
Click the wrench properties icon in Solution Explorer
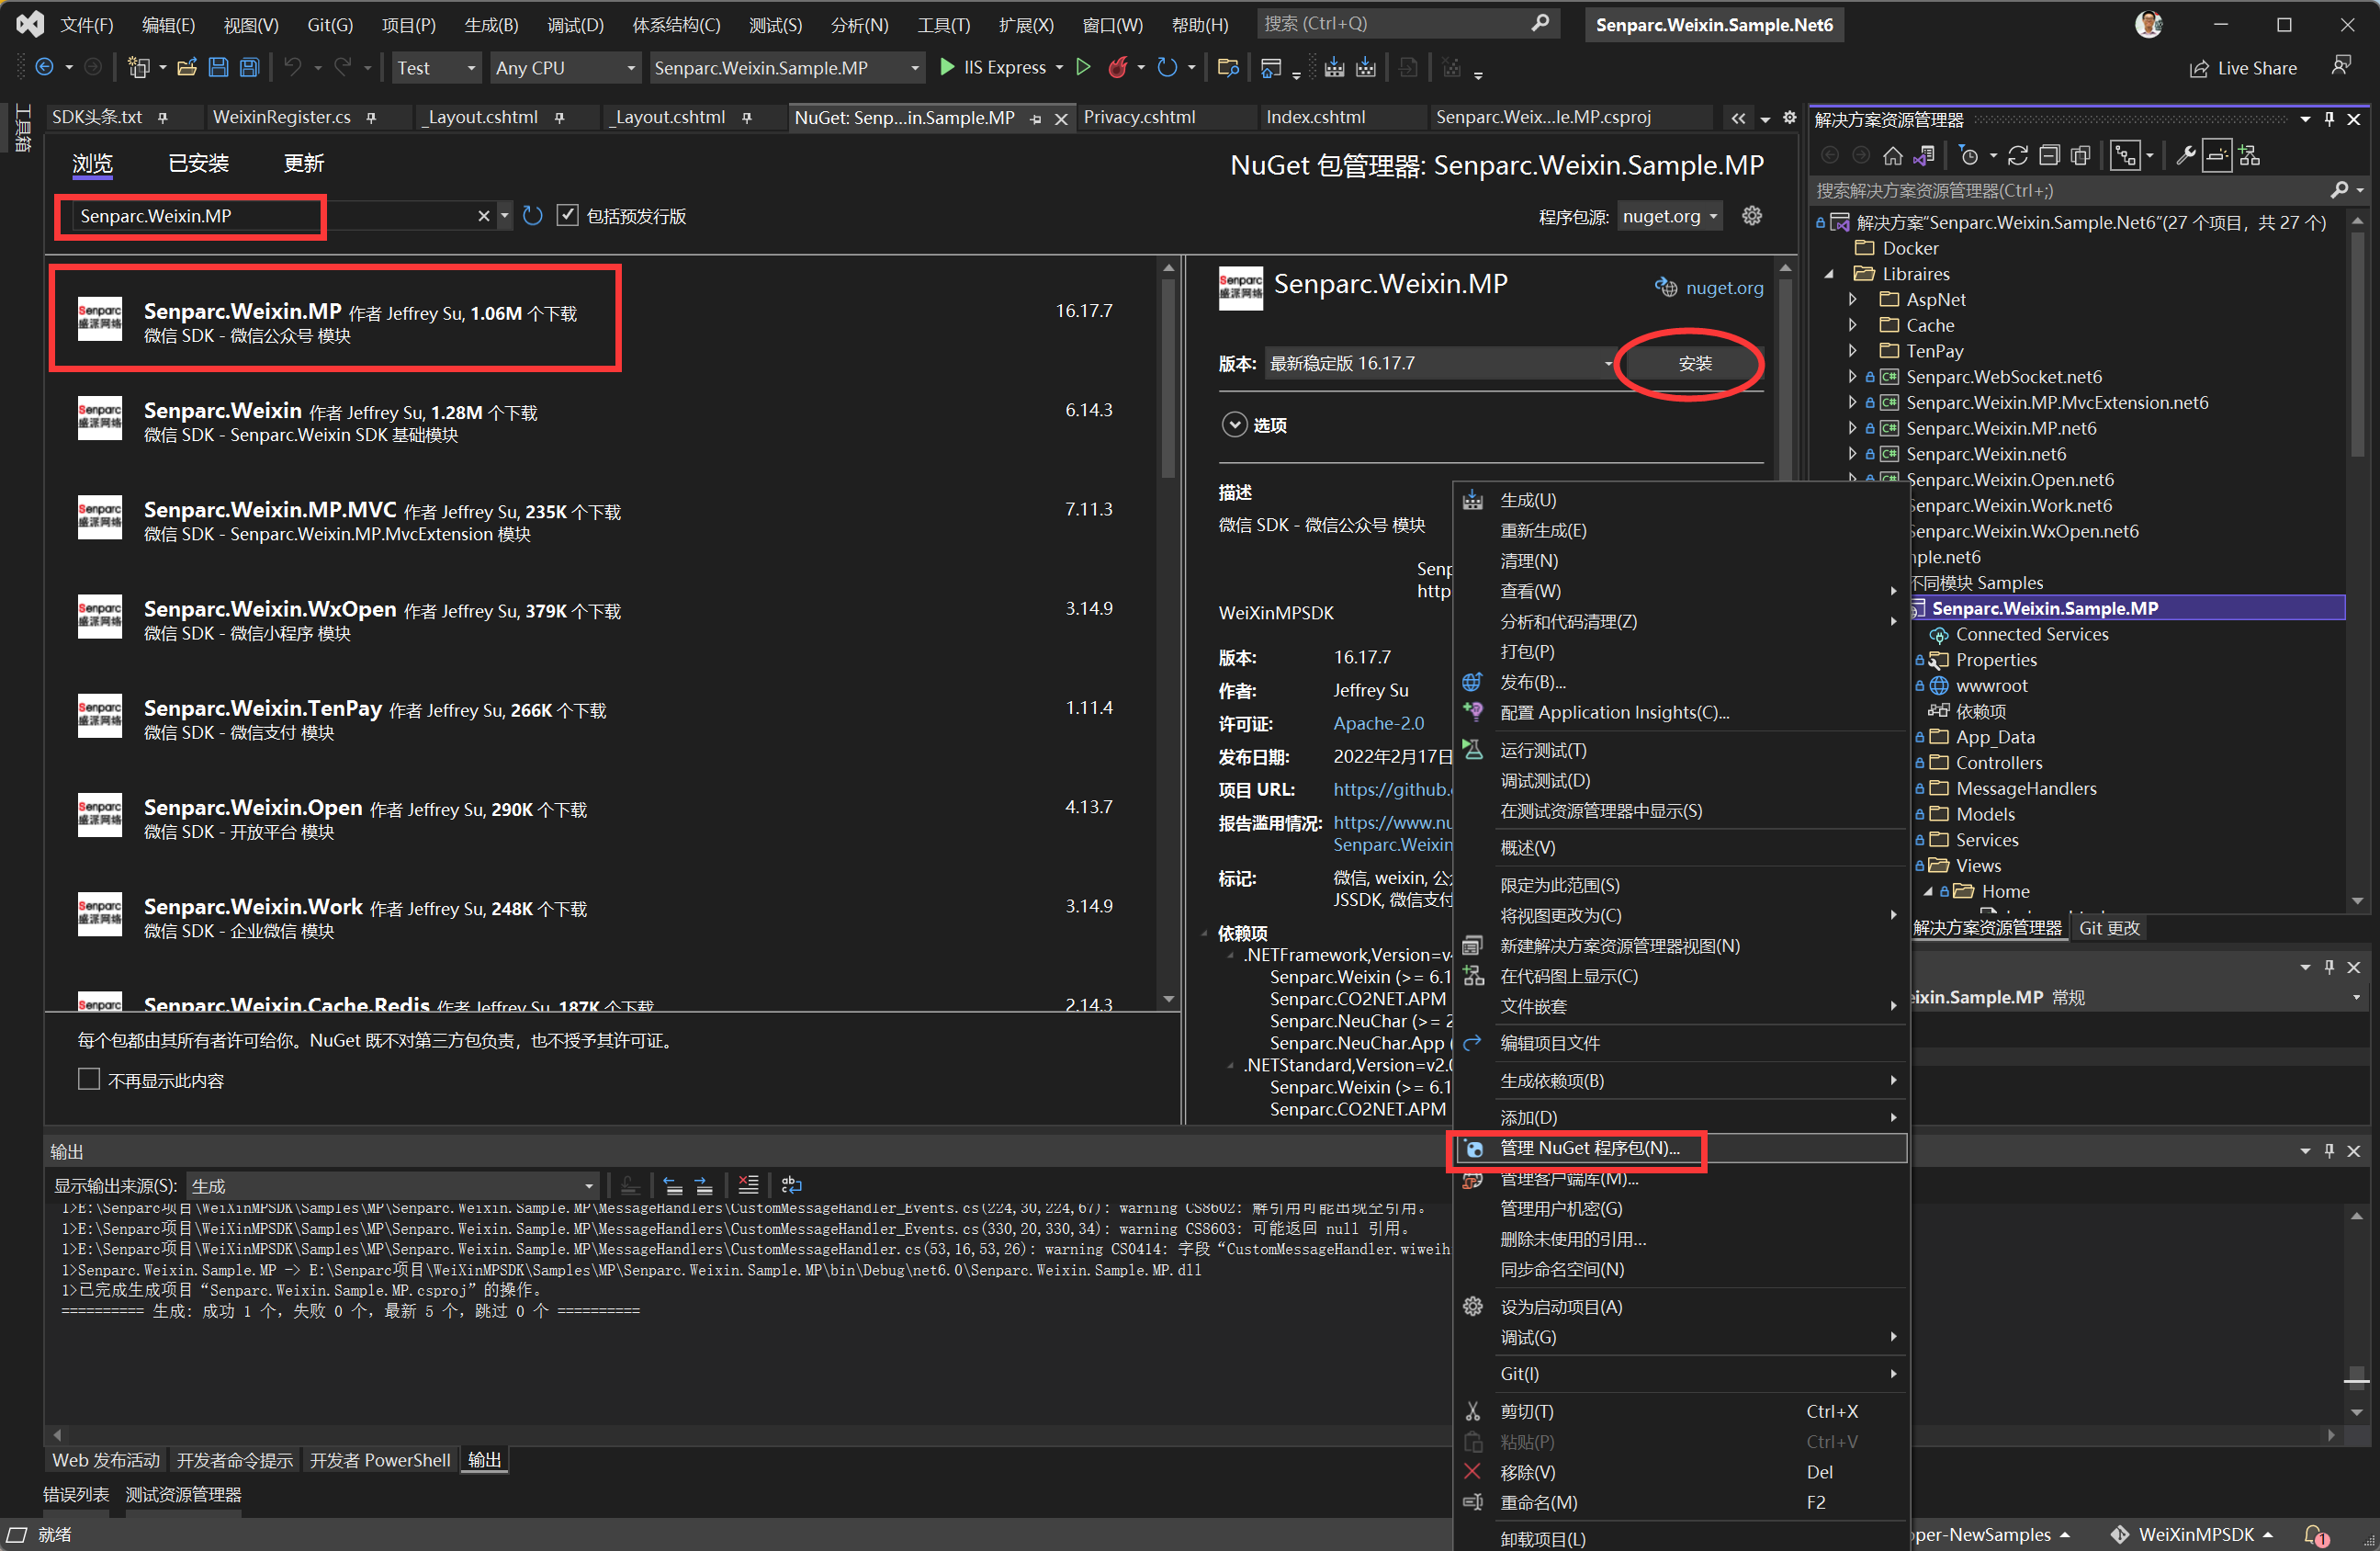tap(2186, 155)
